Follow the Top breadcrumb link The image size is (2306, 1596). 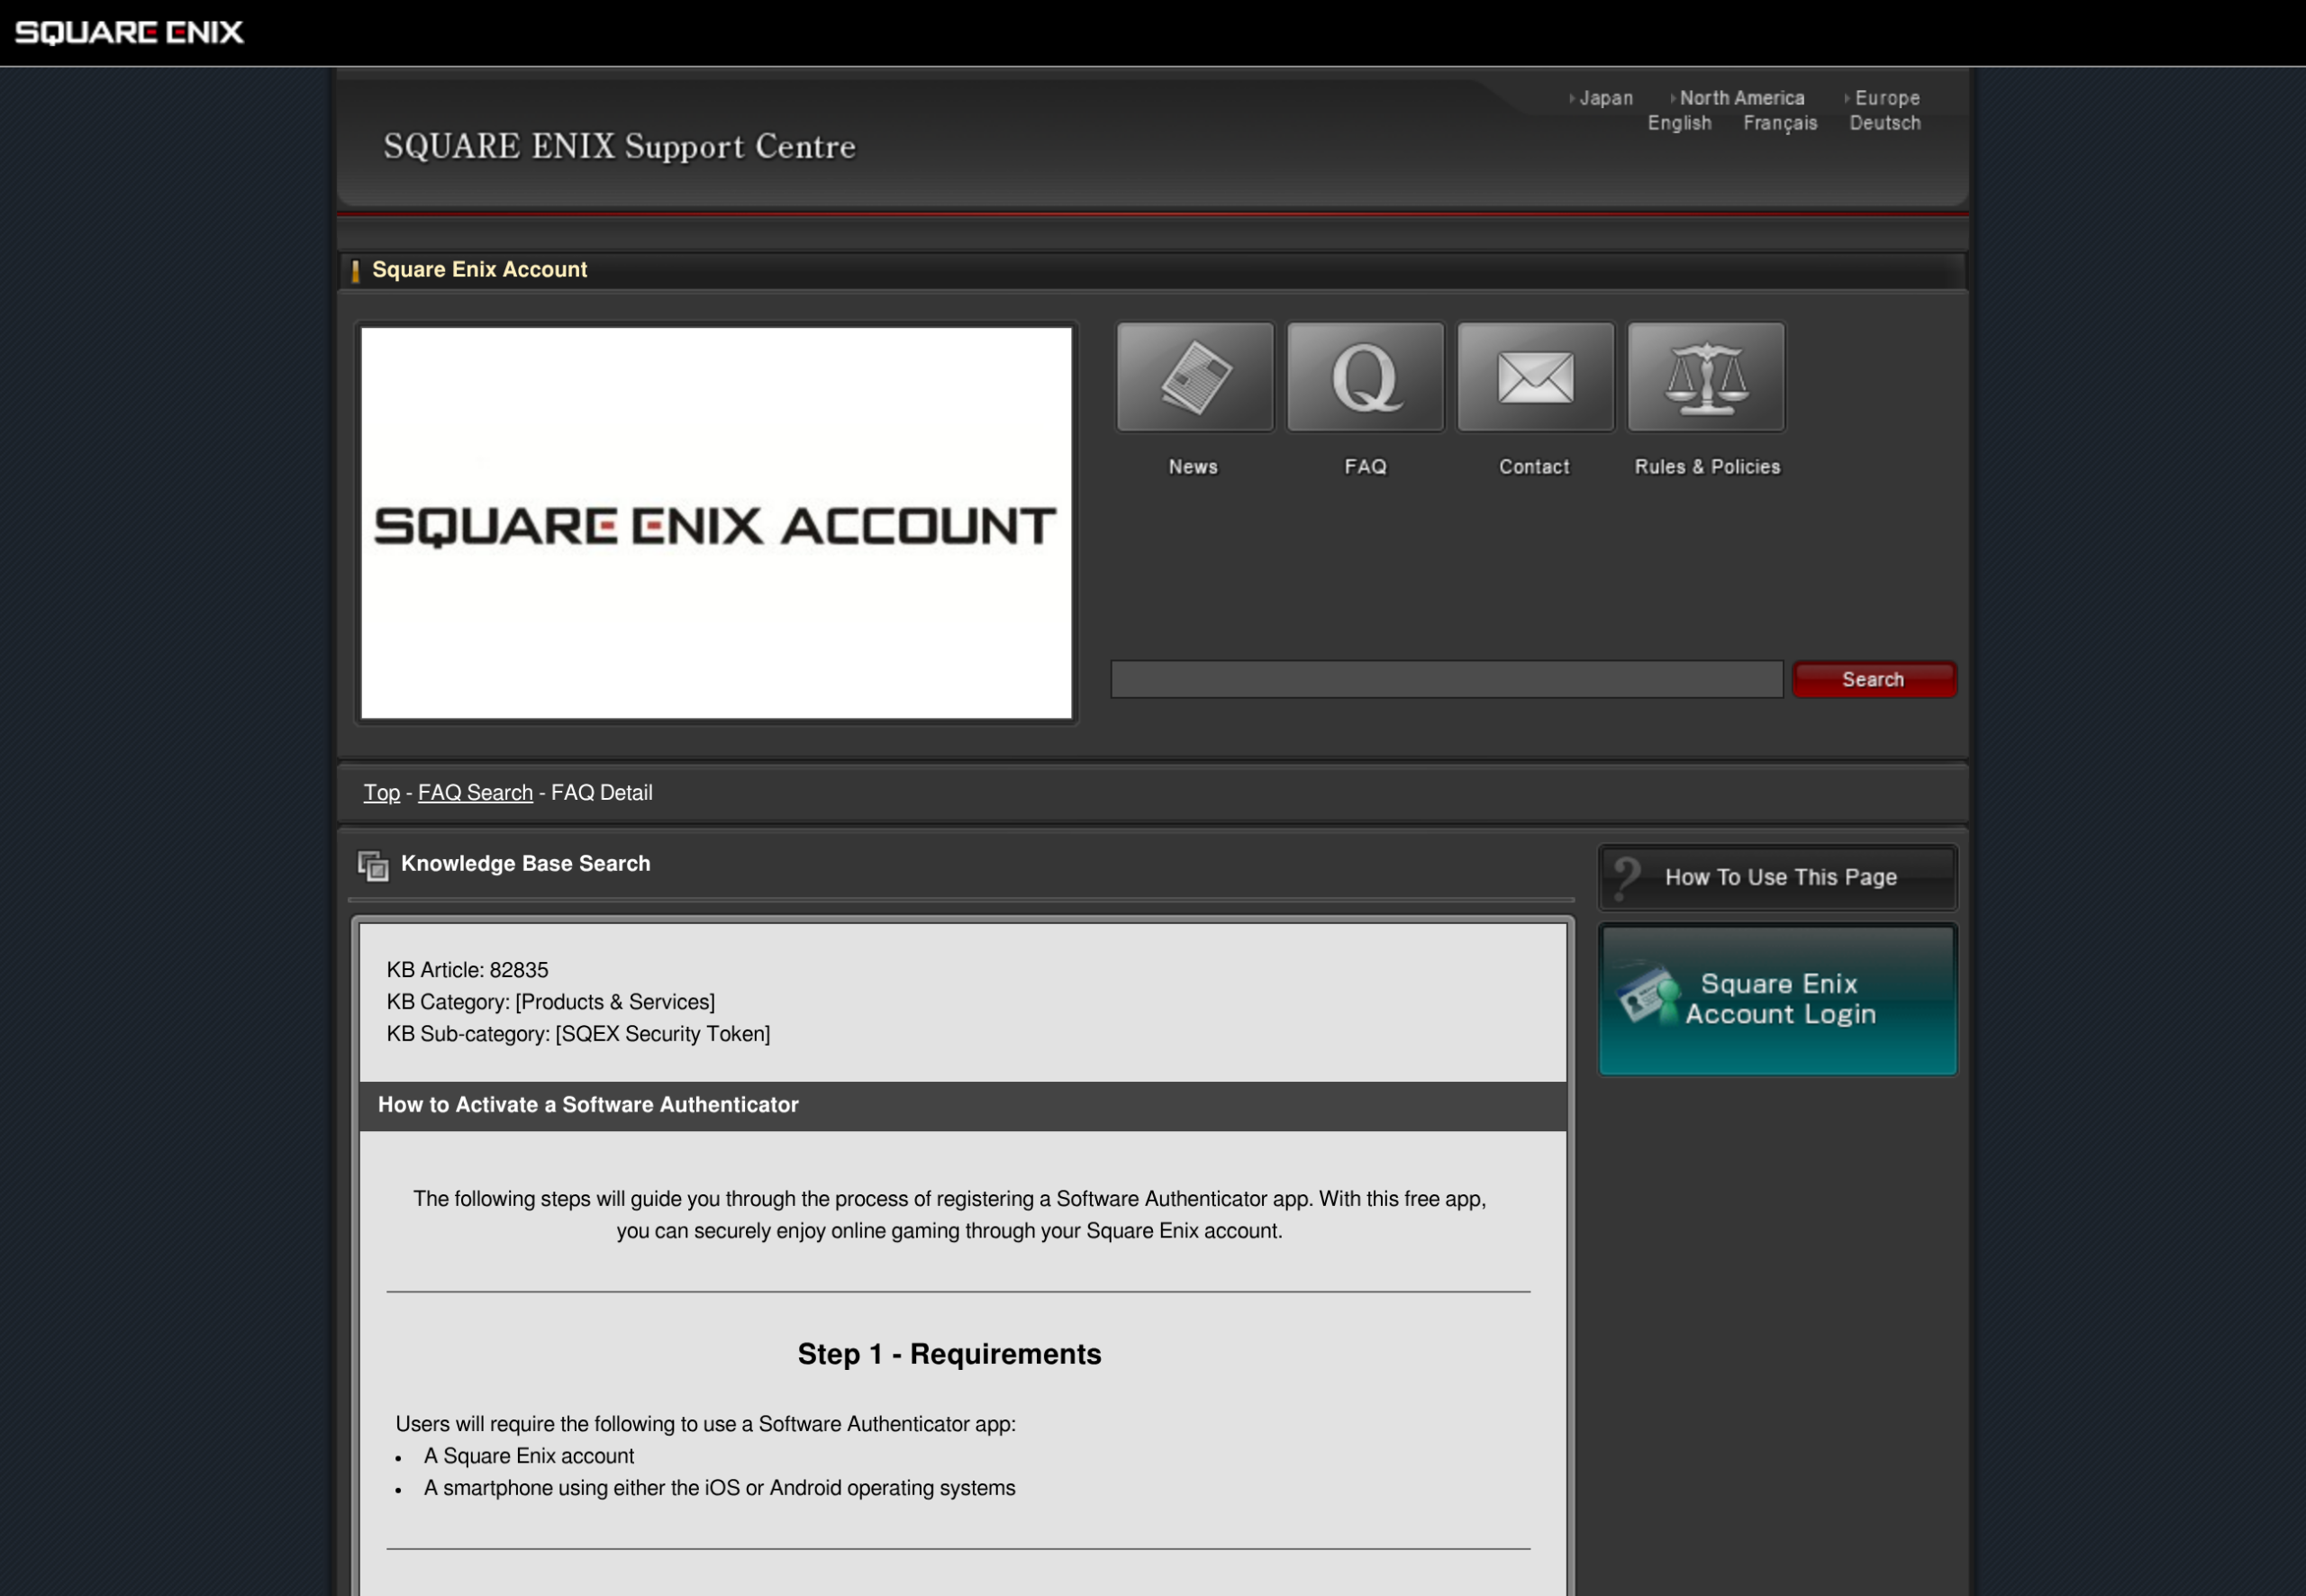[381, 793]
